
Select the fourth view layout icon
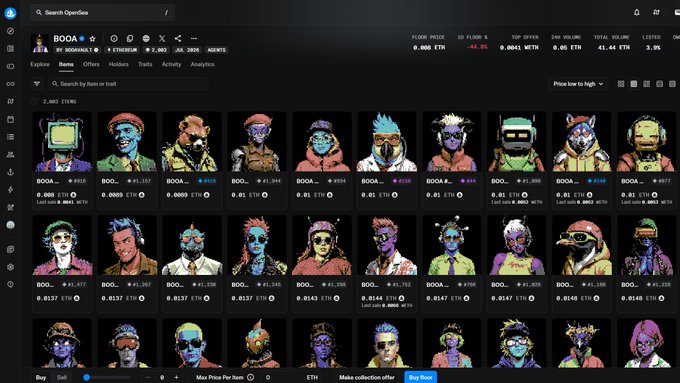click(660, 84)
